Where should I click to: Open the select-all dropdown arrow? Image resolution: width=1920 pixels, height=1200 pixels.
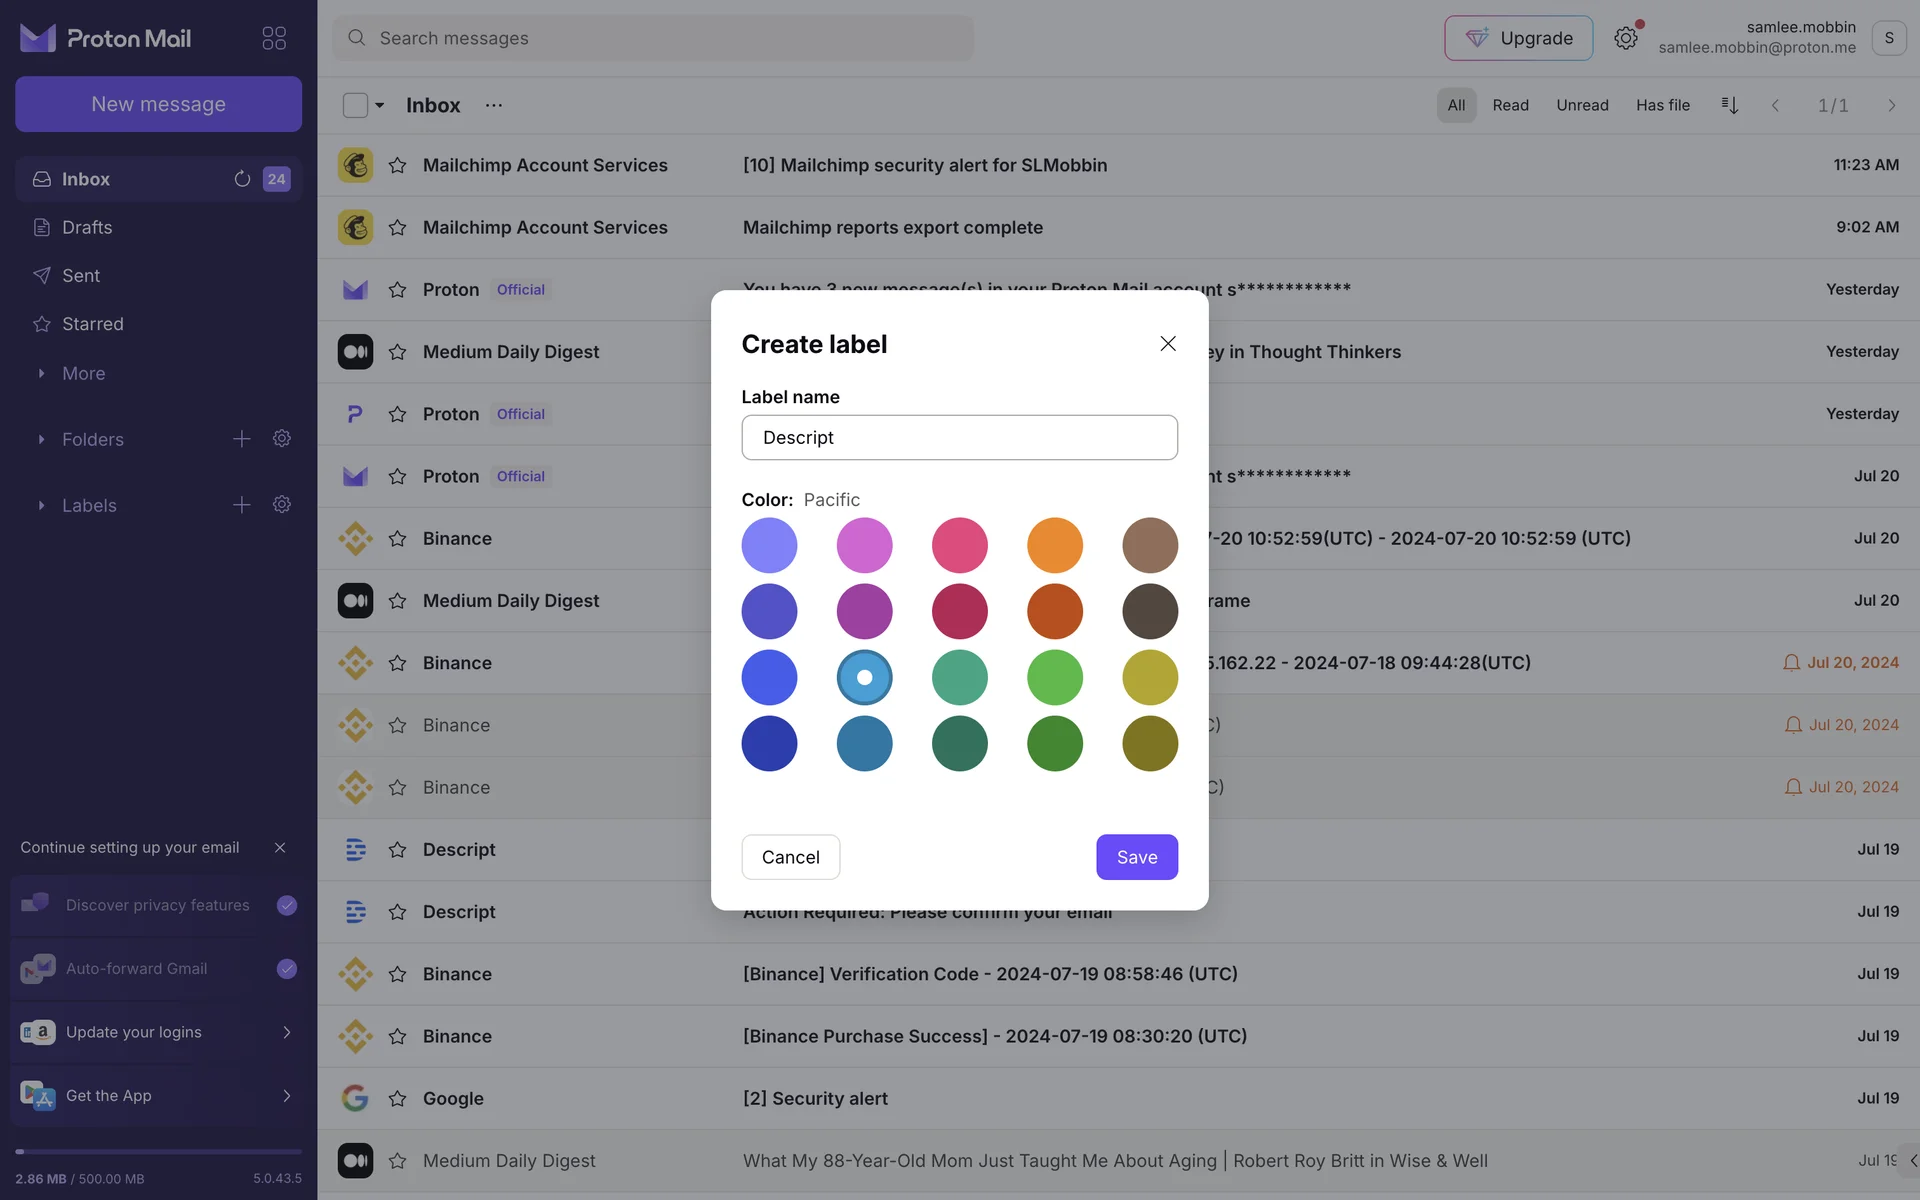[x=380, y=105]
